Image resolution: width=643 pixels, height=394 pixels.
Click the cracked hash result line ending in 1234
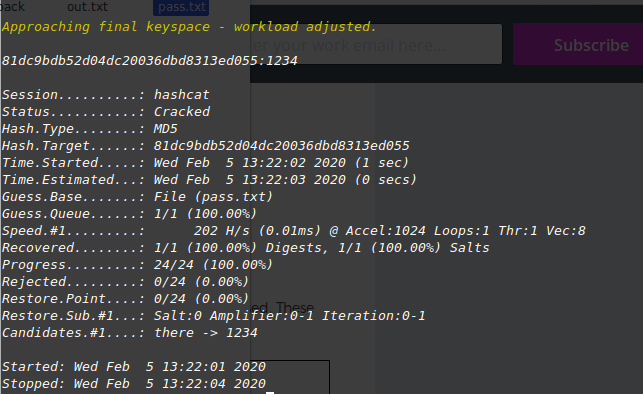[x=150, y=61]
